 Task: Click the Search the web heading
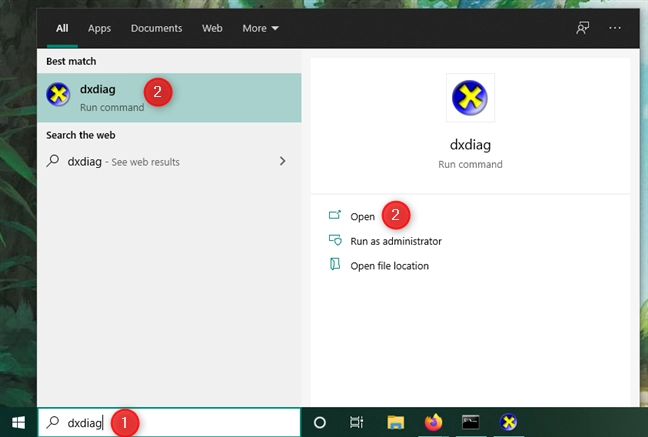pyautogui.click(x=81, y=135)
